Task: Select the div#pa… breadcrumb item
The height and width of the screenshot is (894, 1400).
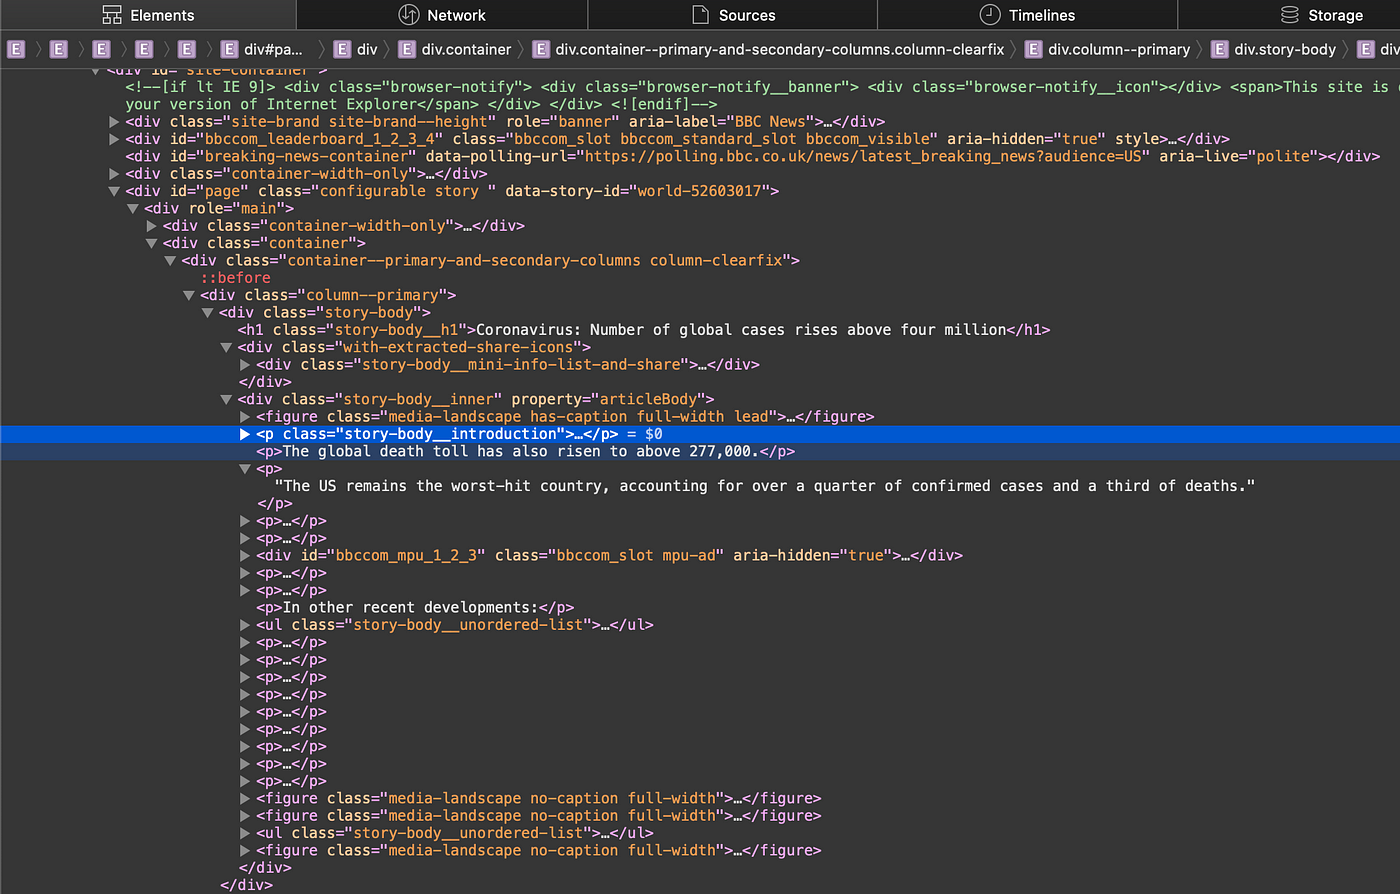Action: click(x=261, y=49)
